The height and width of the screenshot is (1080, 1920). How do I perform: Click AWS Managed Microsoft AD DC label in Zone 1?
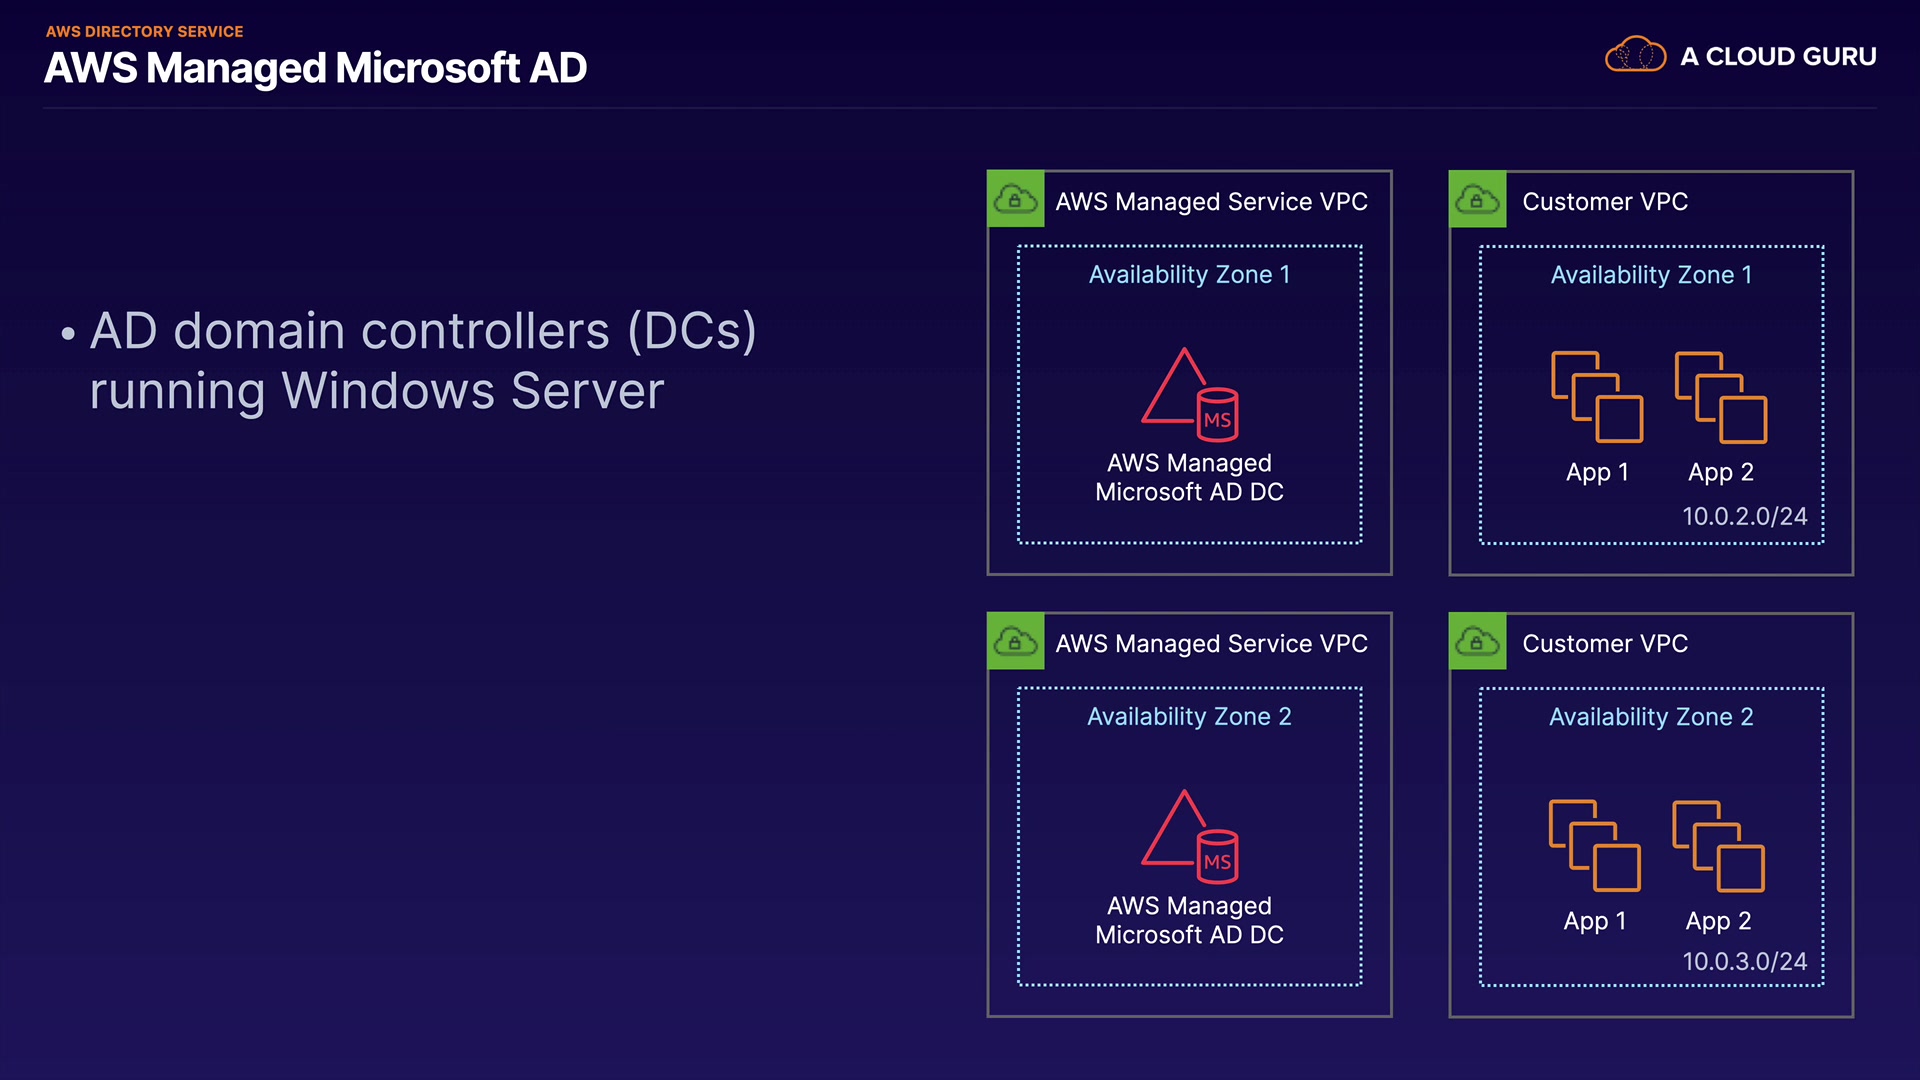click(1189, 477)
